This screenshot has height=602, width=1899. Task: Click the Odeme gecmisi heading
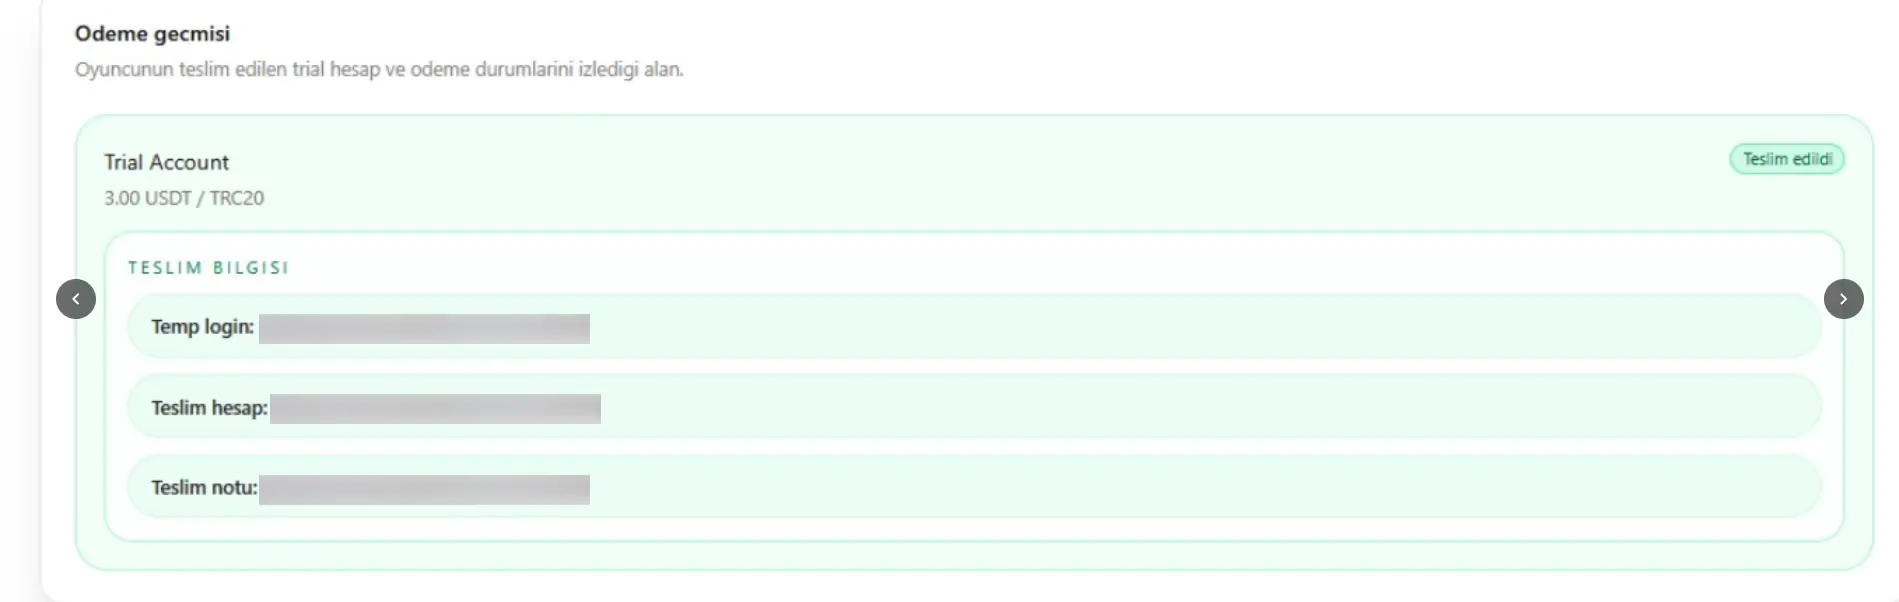(152, 34)
